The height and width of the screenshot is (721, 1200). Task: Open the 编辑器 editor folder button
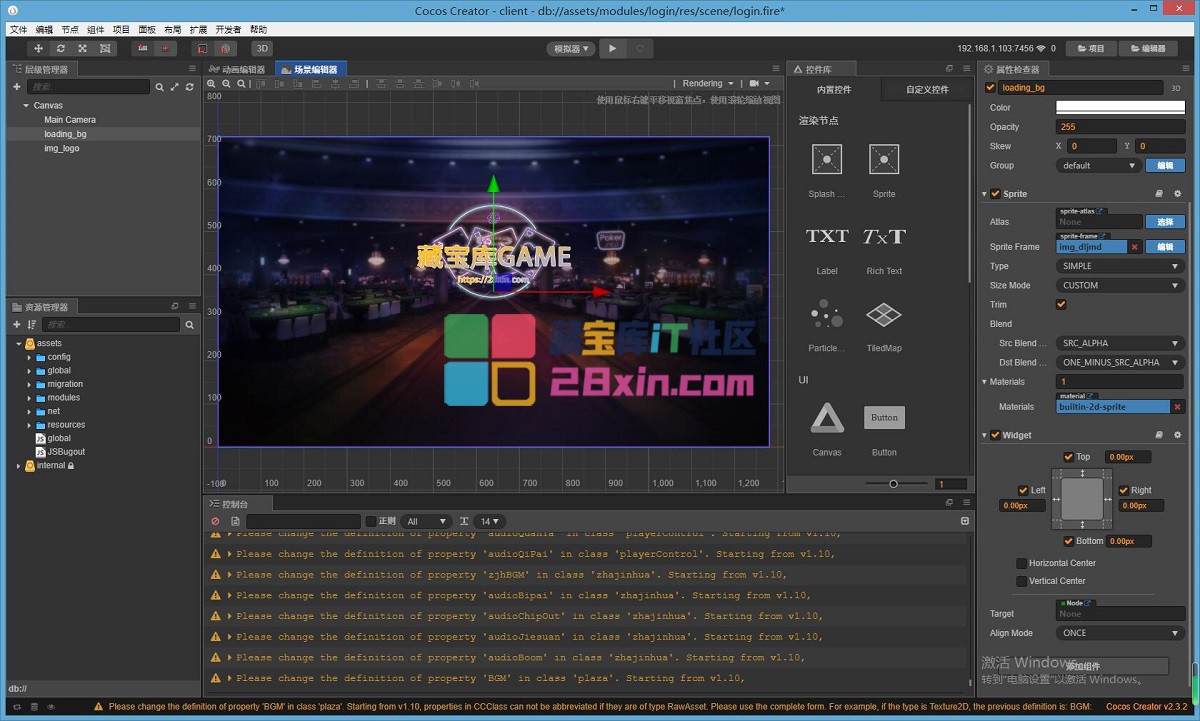[x=1148, y=48]
